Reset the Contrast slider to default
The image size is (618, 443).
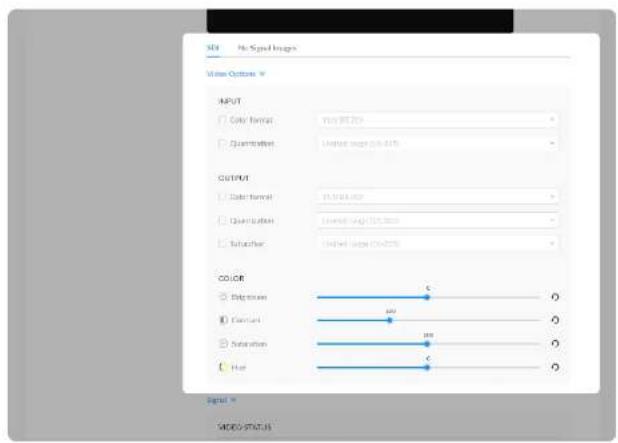click(555, 320)
